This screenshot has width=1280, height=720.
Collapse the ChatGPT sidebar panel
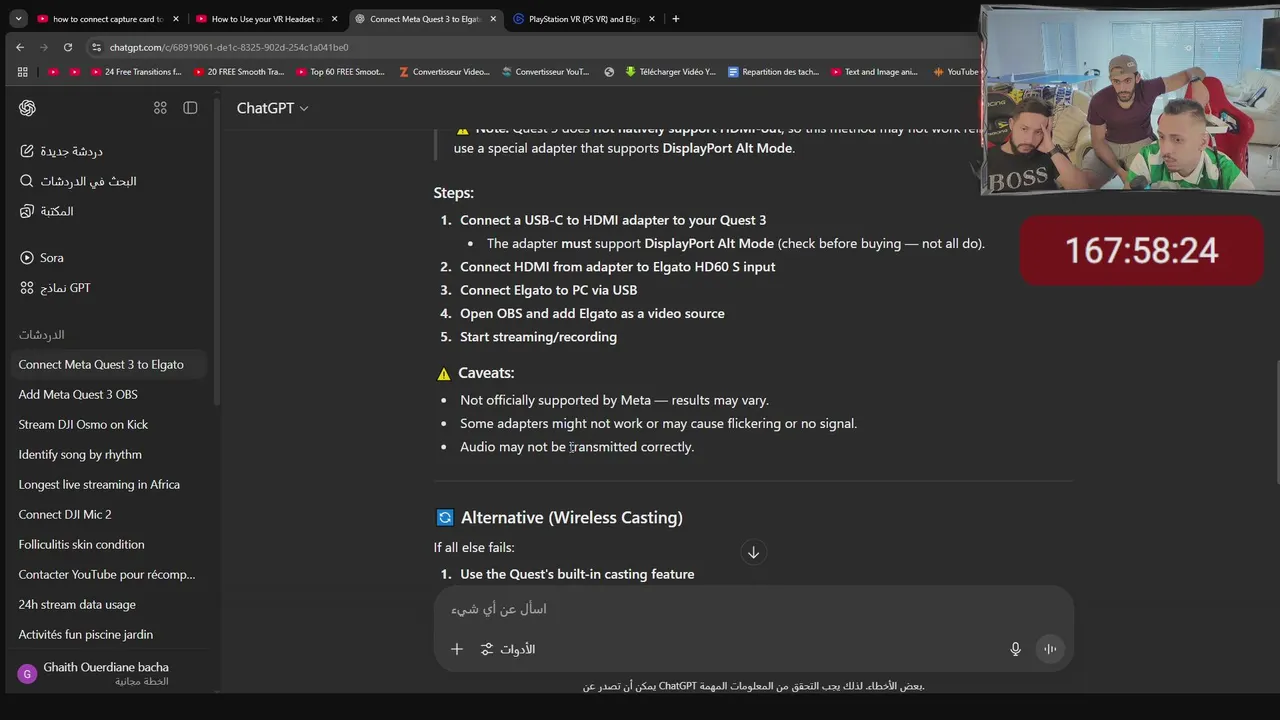point(190,108)
